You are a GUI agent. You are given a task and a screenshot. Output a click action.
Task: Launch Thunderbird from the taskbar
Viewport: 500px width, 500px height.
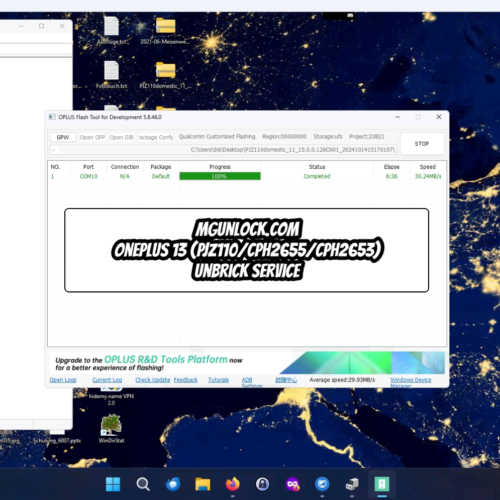pyautogui.click(x=173, y=484)
